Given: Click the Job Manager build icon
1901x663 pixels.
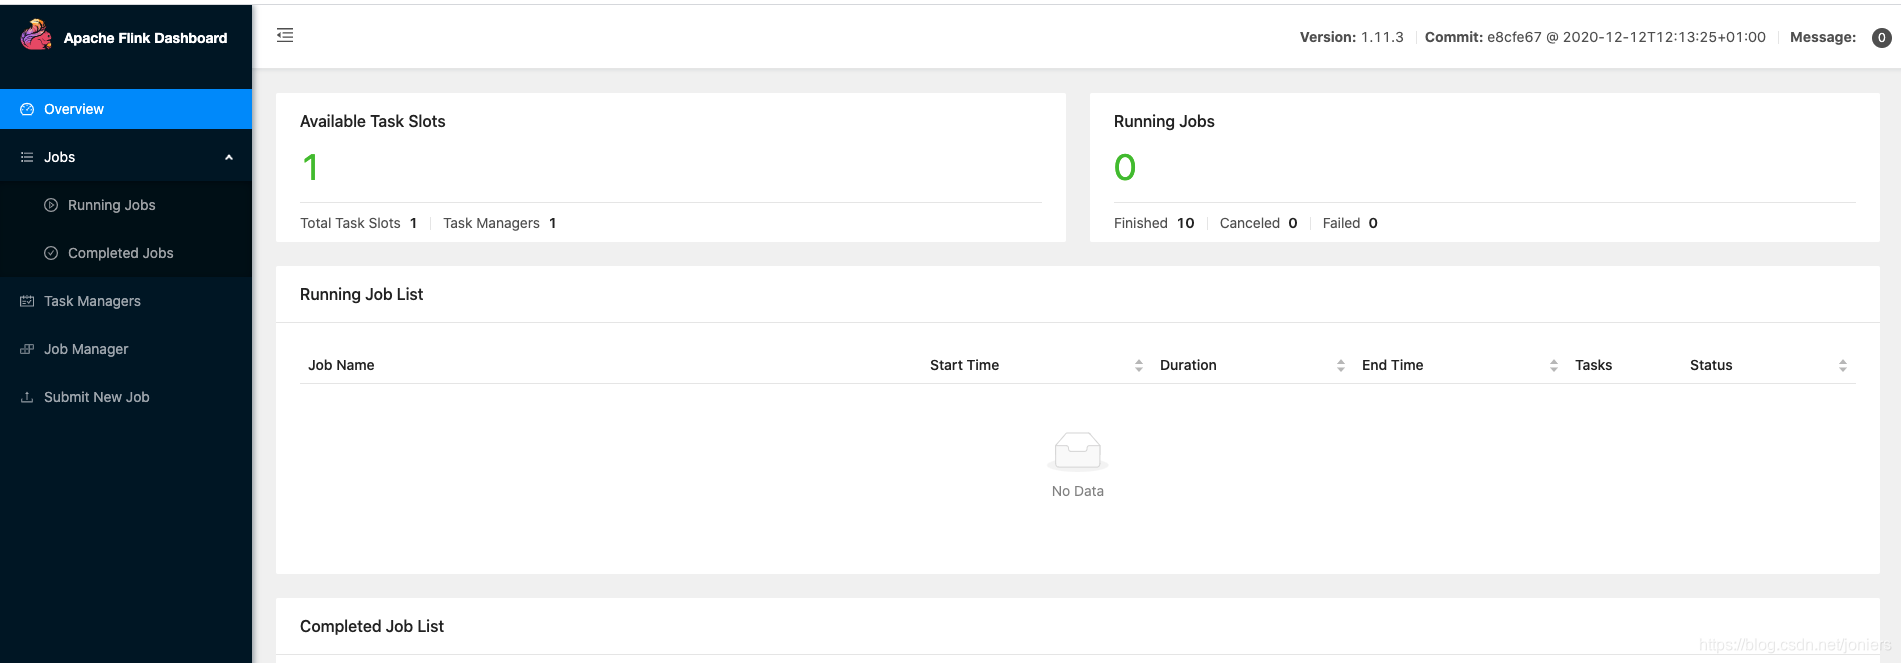Looking at the screenshot, I should (x=27, y=349).
